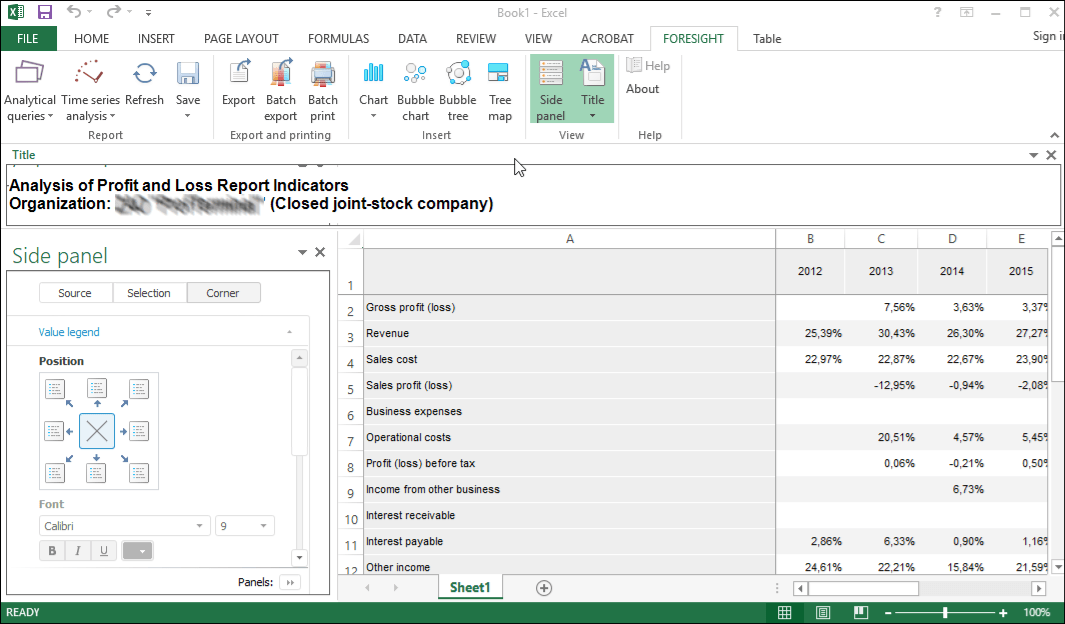The height and width of the screenshot is (624, 1065).
Task: Click the Batch export icon
Action: pyautogui.click(x=281, y=74)
